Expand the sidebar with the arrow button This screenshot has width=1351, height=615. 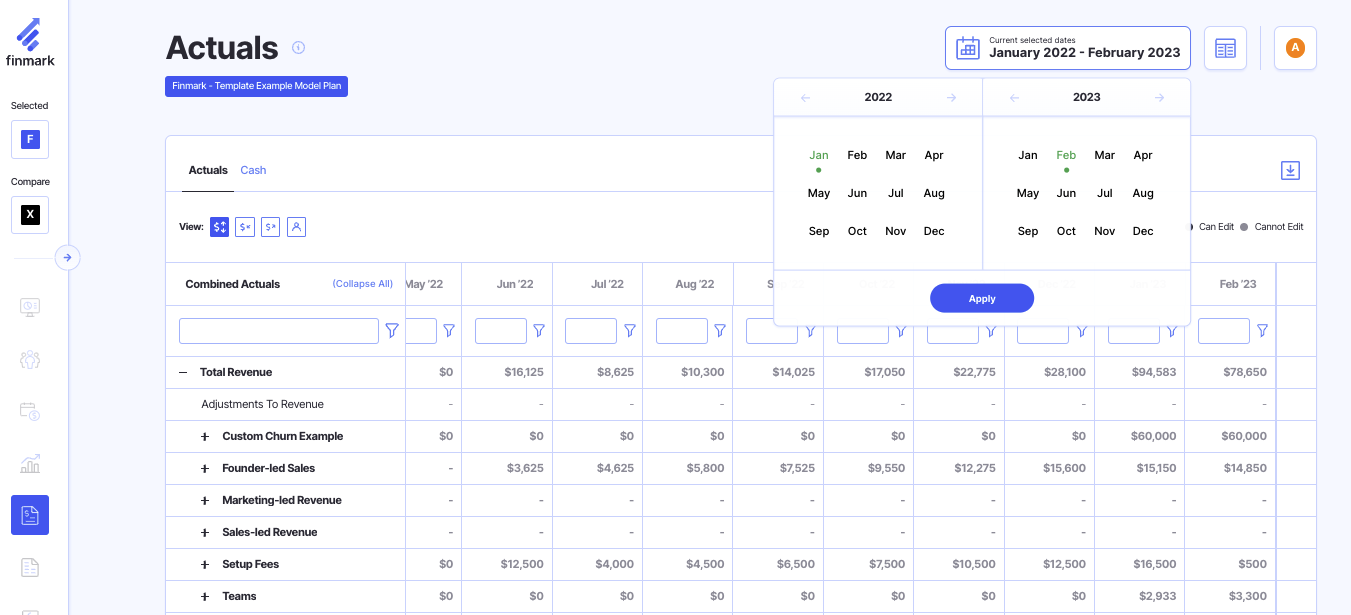pyautogui.click(x=67, y=258)
